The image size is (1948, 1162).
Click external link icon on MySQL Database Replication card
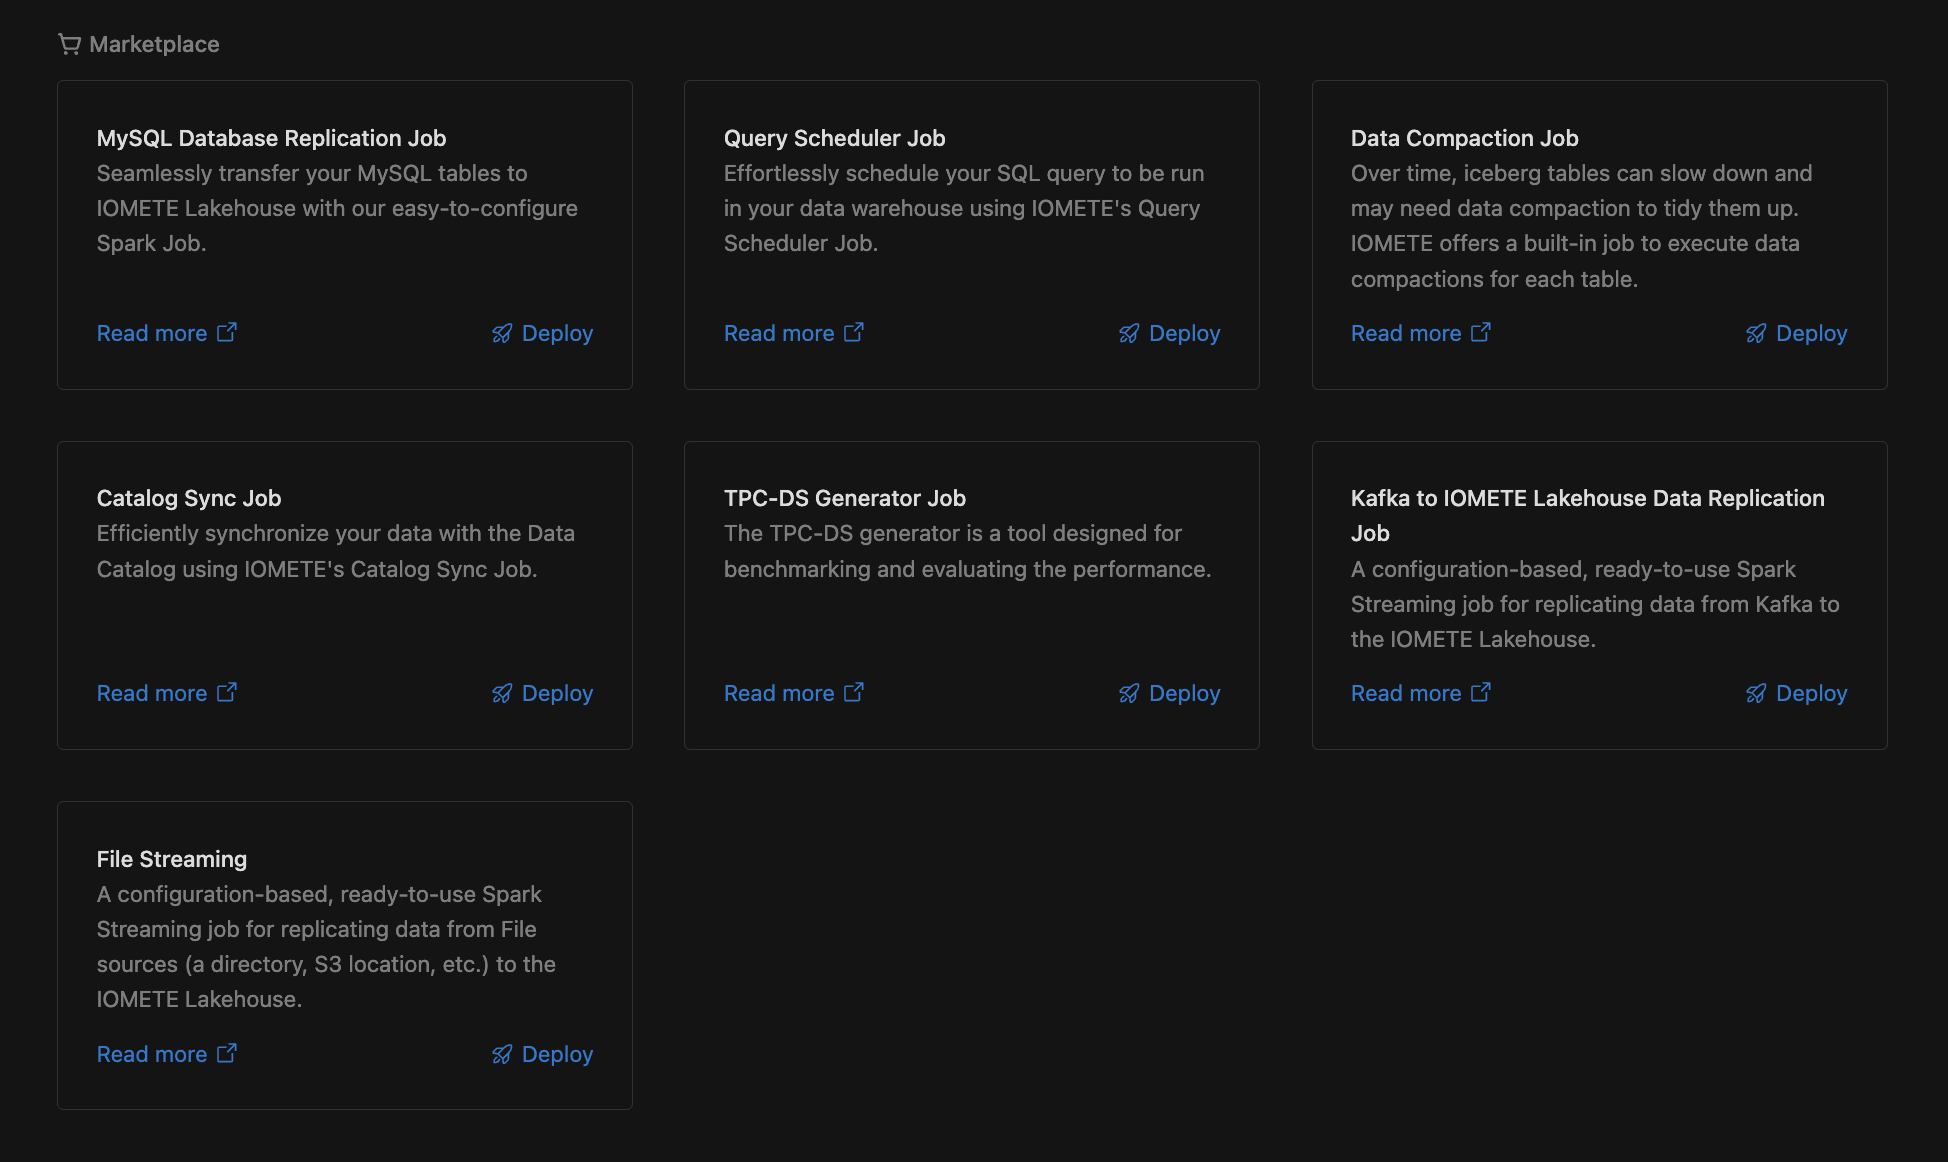[x=227, y=332]
